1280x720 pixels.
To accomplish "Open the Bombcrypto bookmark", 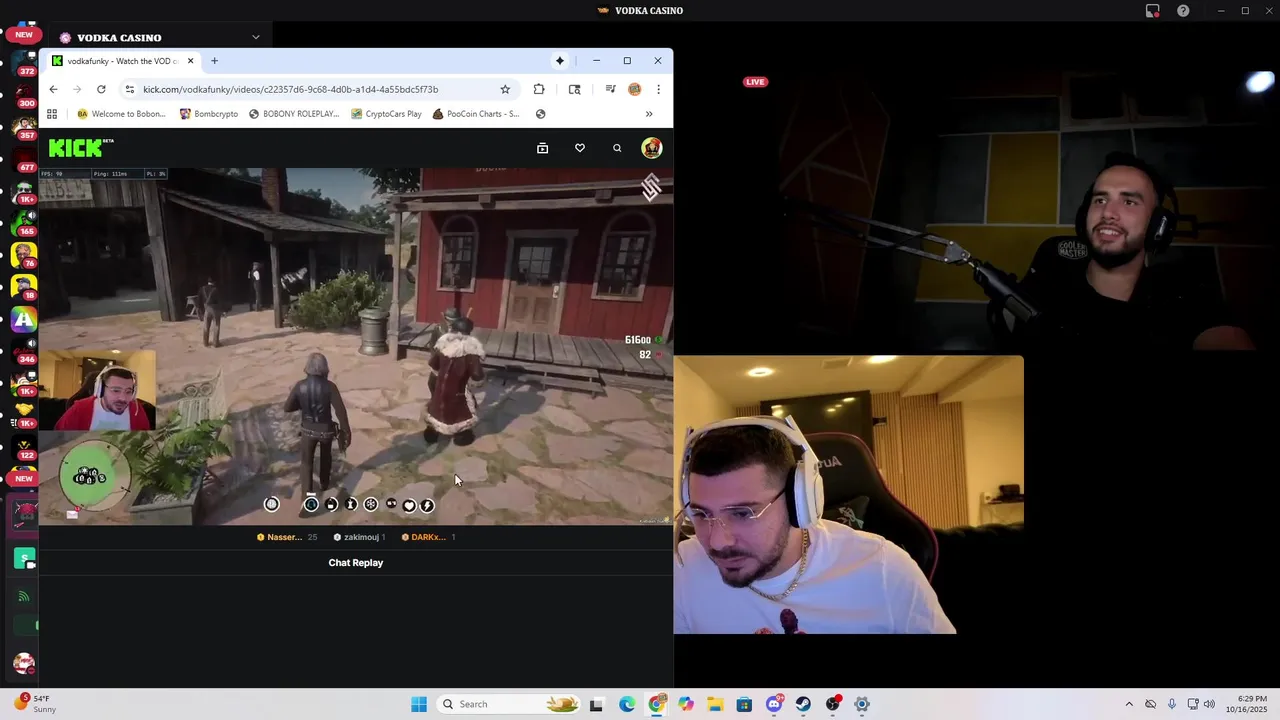I will [x=209, y=114].
